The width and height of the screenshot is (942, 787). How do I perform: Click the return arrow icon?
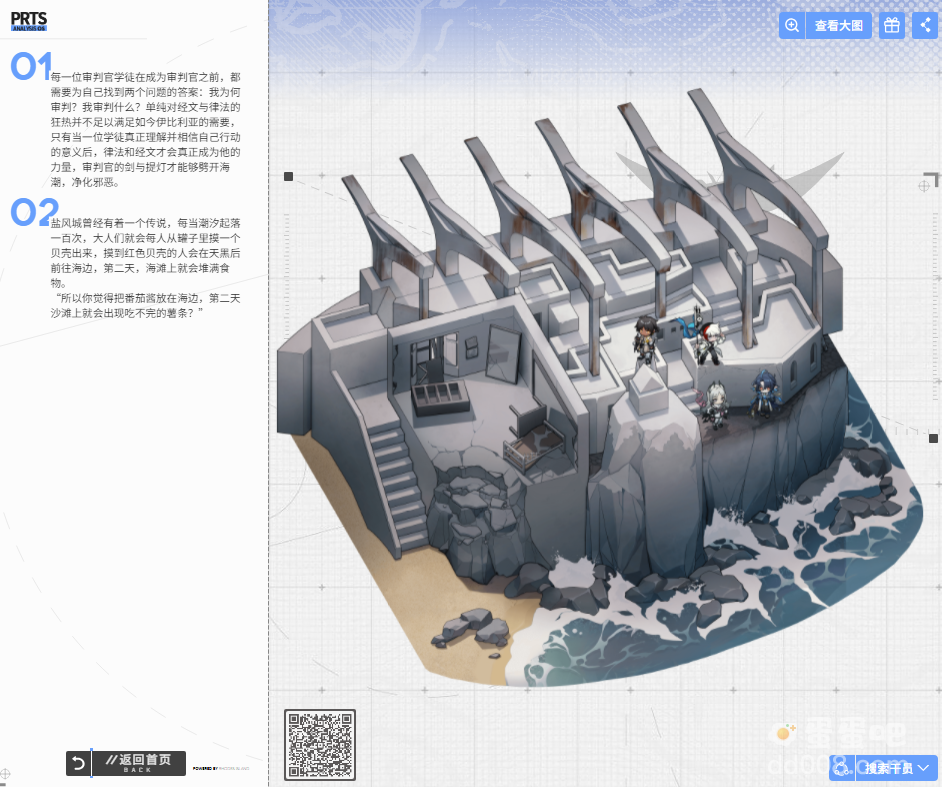pyautogui.click(x=79, y=764)
